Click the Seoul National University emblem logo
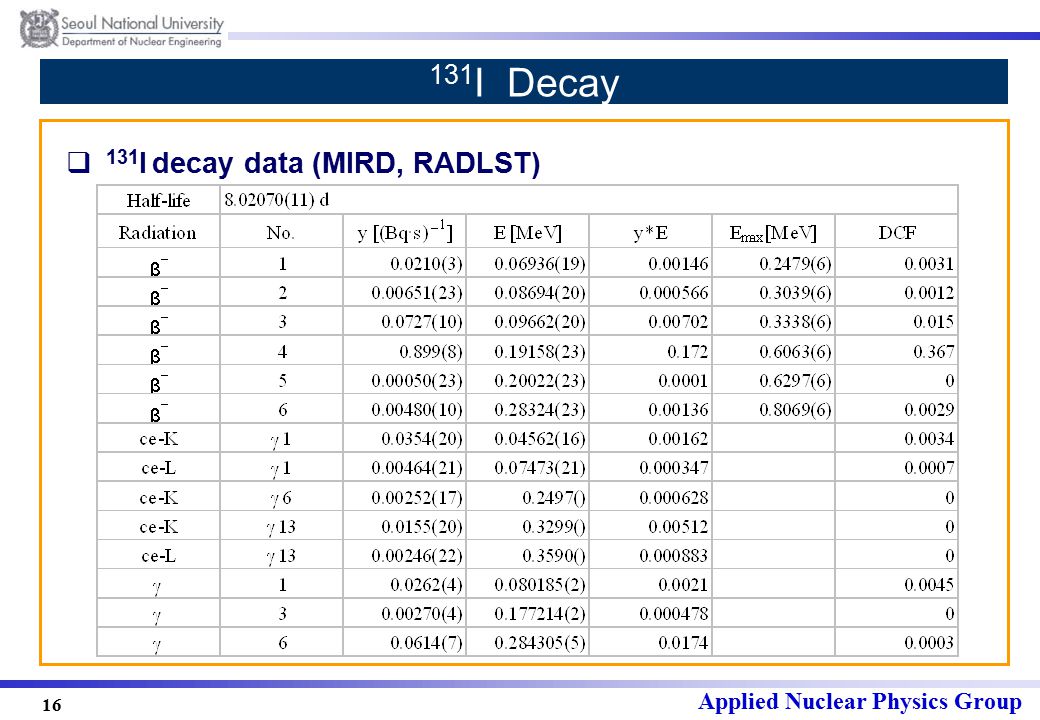 point(39,29)
